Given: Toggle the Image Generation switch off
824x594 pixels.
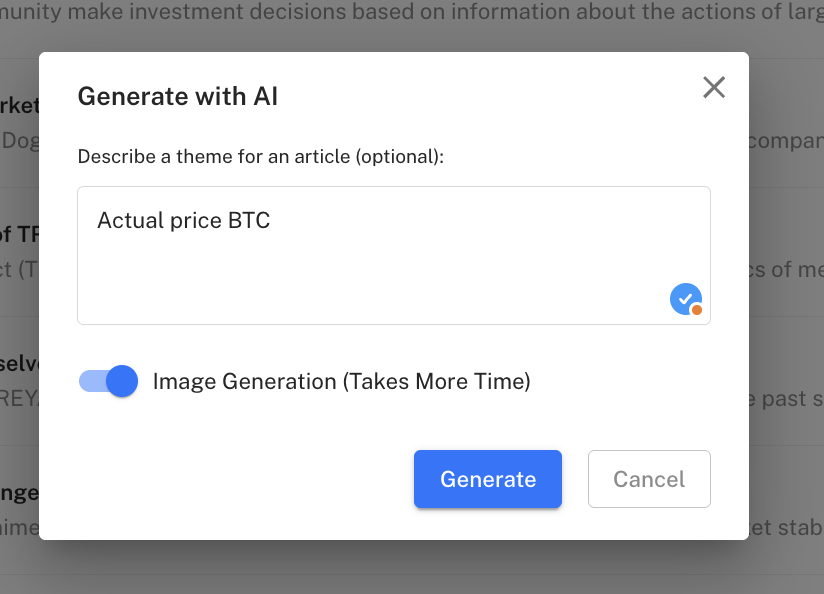Looking at the screenshot, I should (108, 381).
